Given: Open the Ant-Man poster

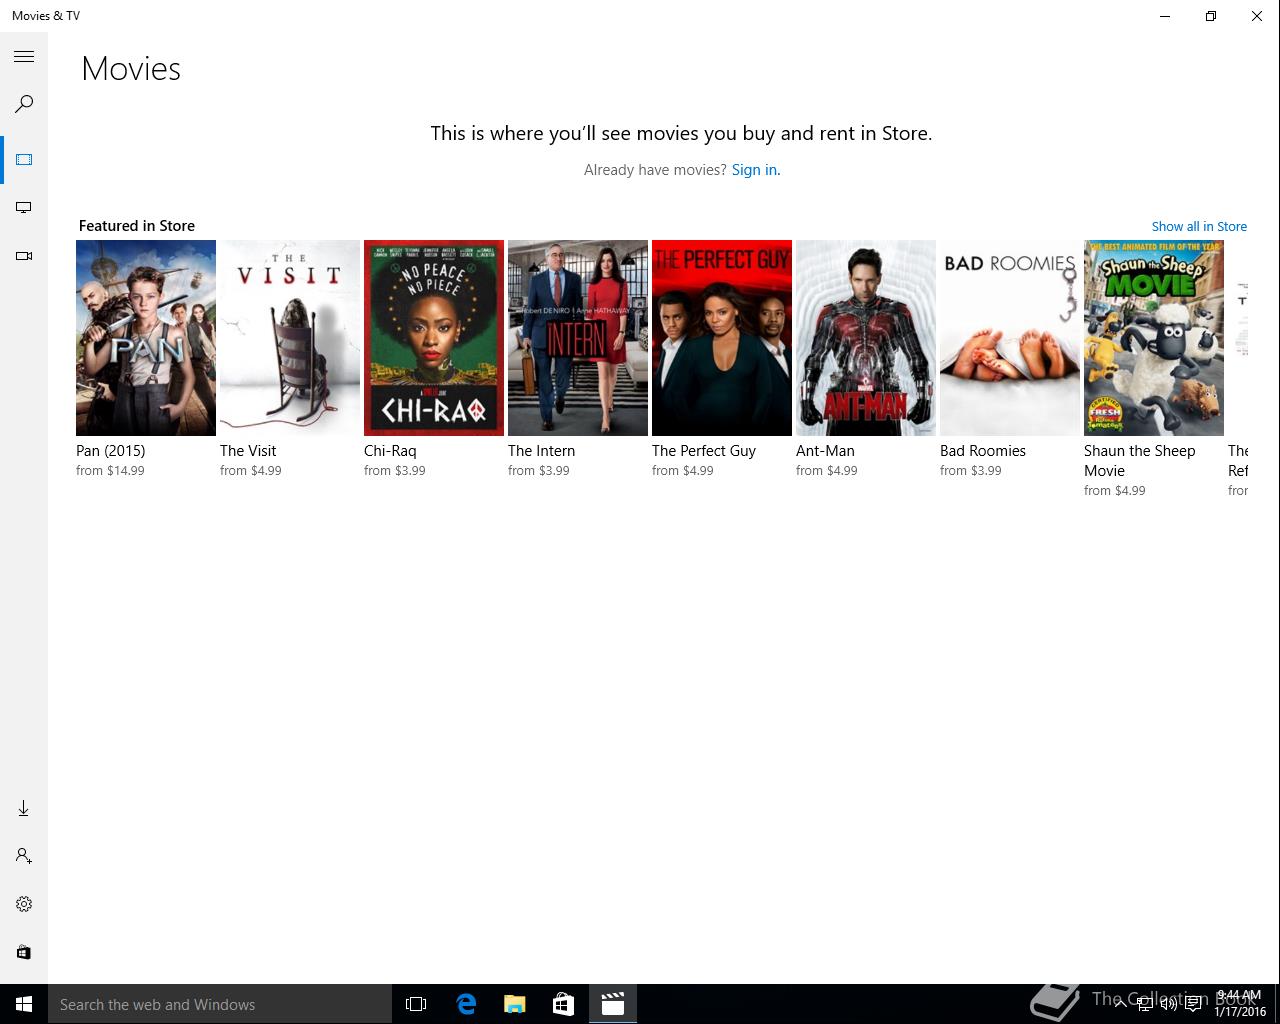Looking at the screenshot, I should [866, 338].
